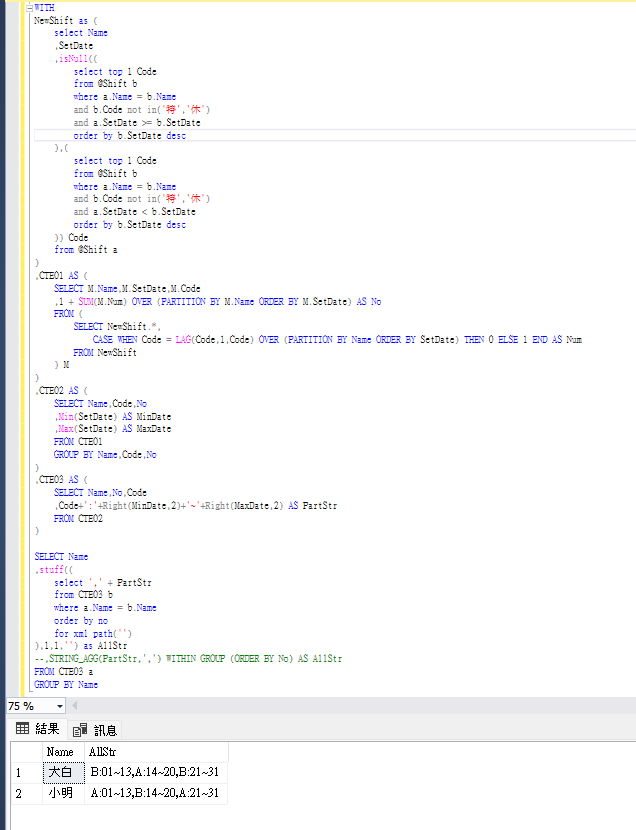Select row header 1 in results grid
The image size is (636, 830).
pos(26,772)
